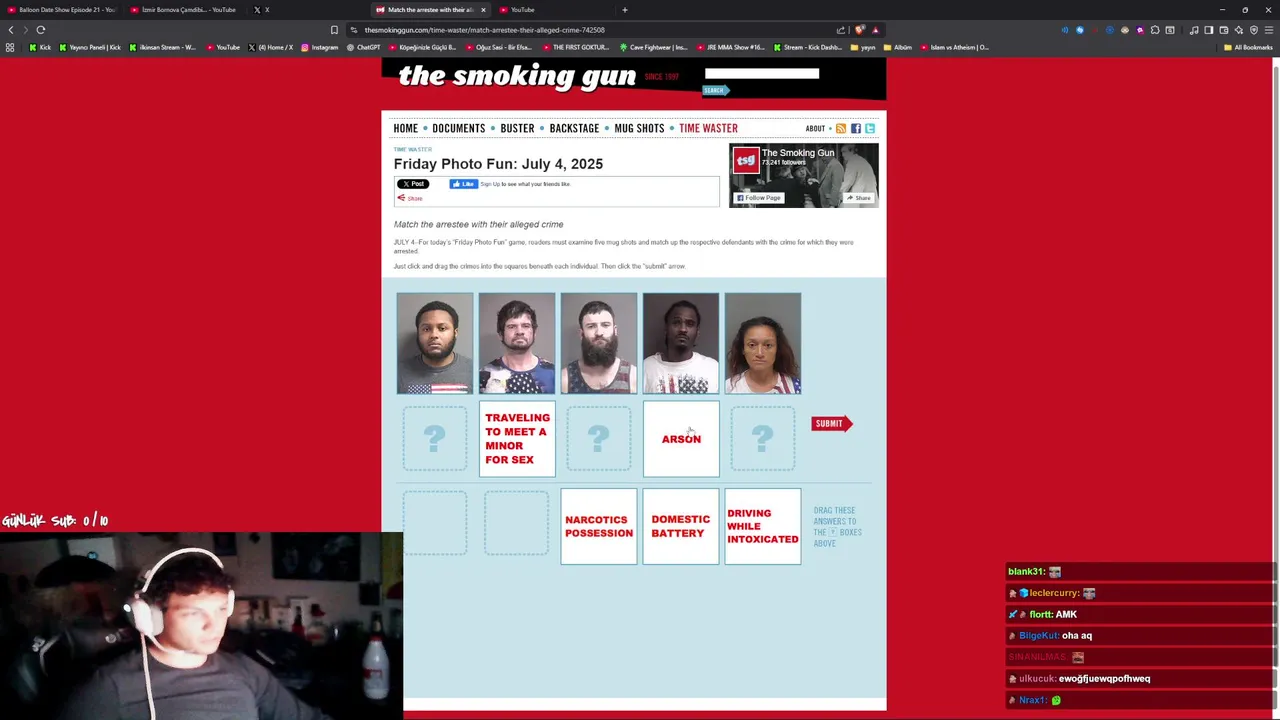The image size is (1280, 720).
Task: Click the Facebook Like button
Action: 463,184
